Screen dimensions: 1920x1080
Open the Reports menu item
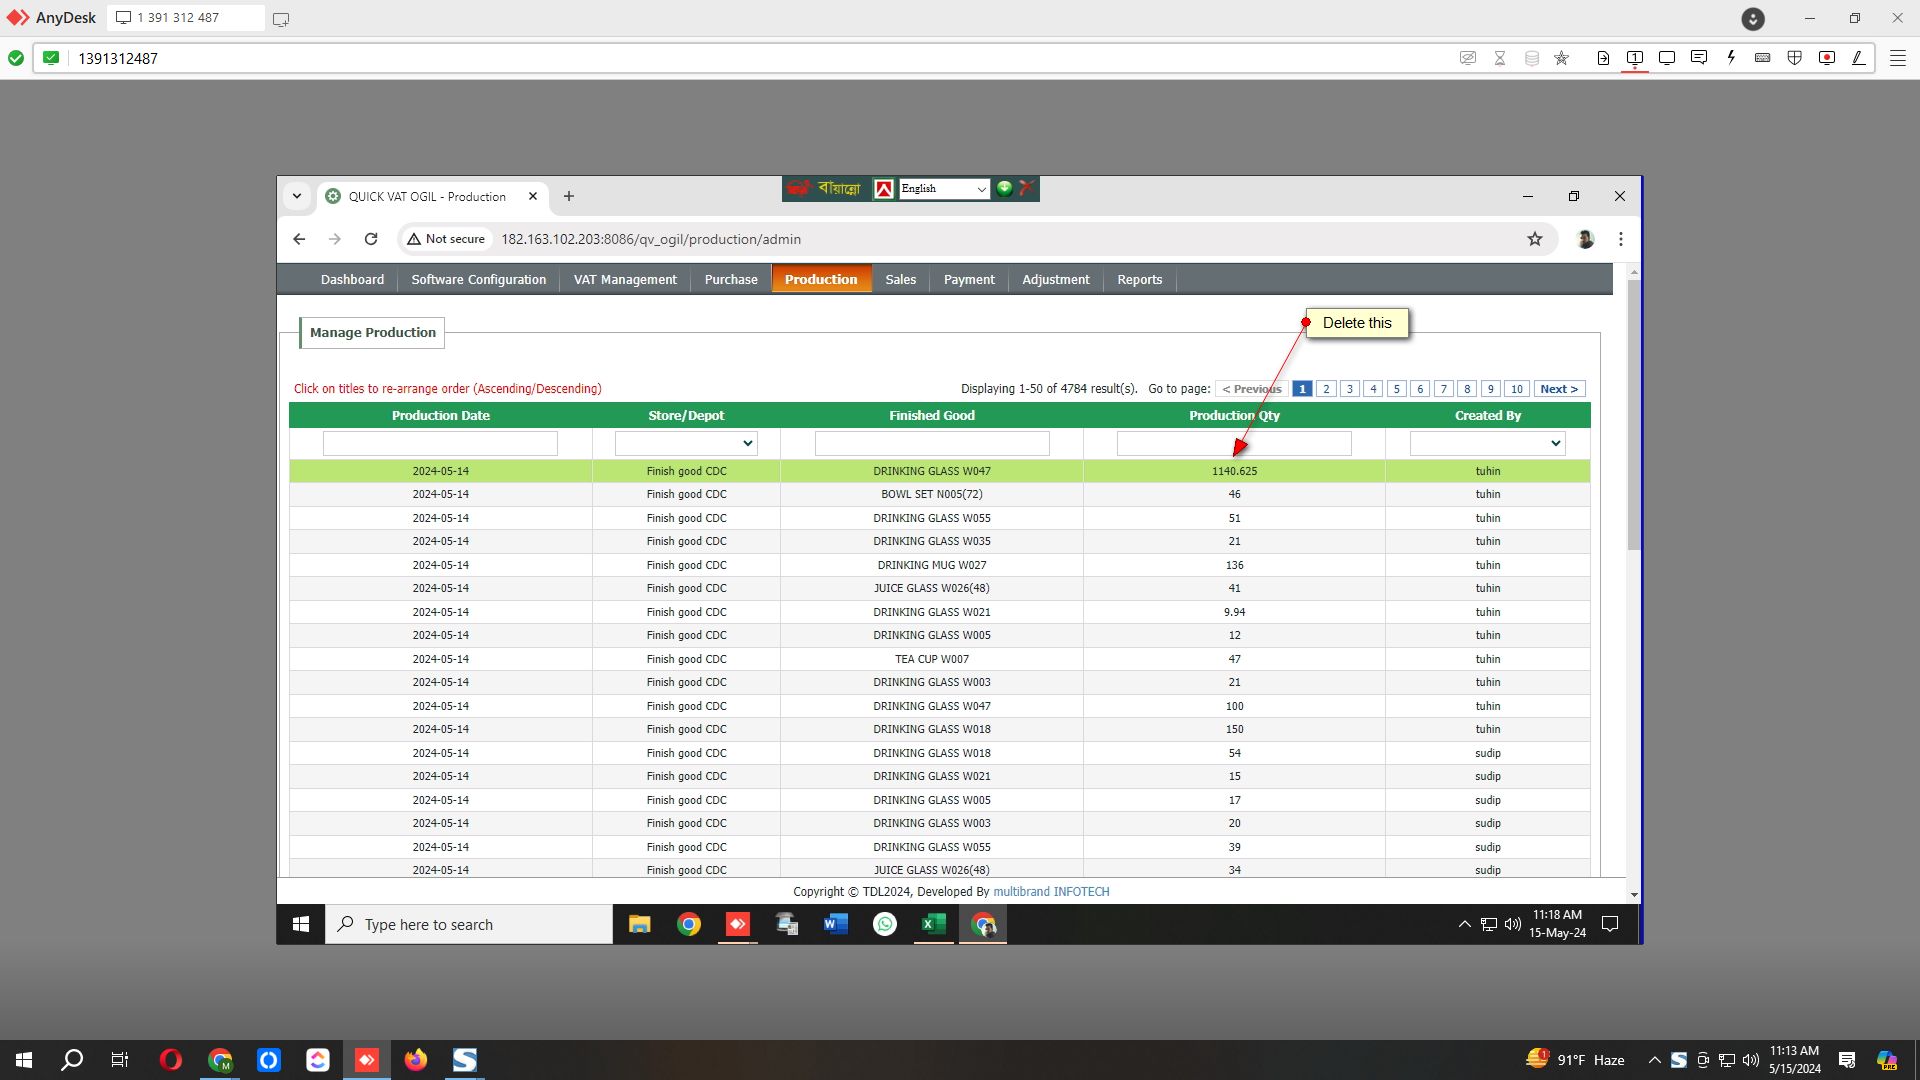click(x=1139, y=280)
